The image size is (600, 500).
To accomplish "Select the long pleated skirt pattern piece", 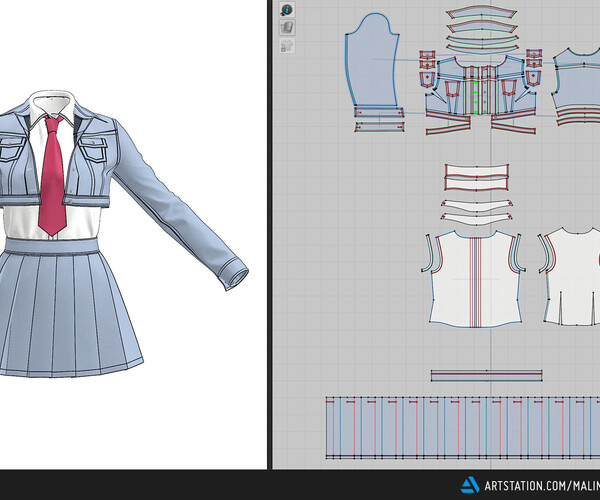I will pos(463,428).
